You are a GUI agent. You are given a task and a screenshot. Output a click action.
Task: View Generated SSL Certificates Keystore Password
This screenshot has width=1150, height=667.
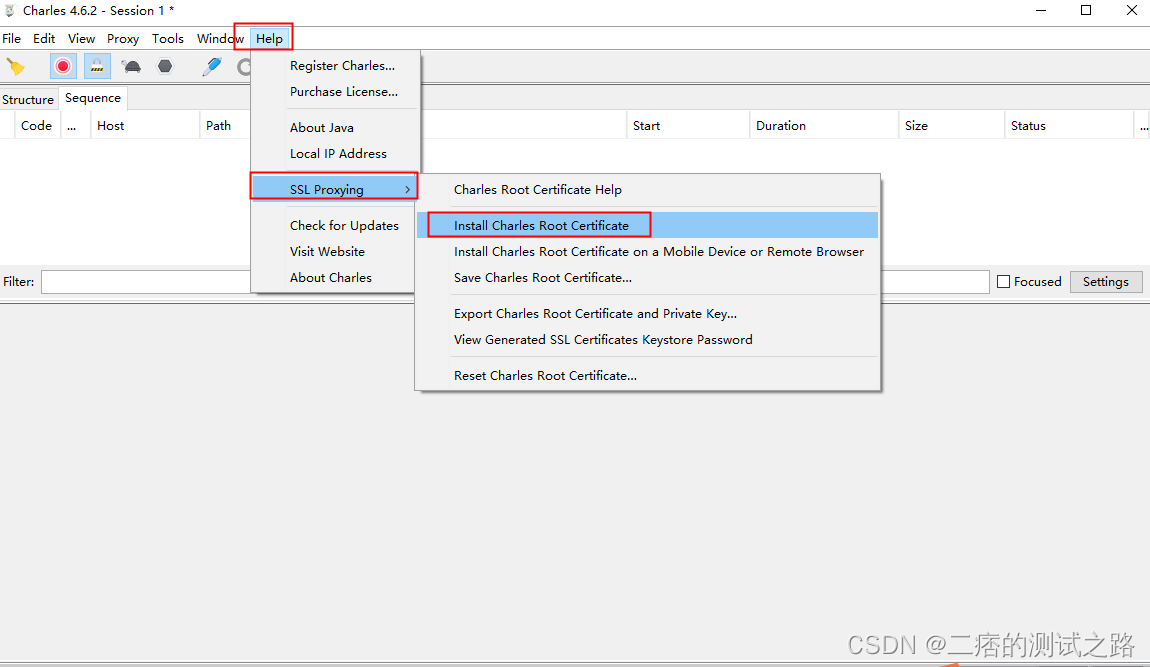(x=648, y=339)
